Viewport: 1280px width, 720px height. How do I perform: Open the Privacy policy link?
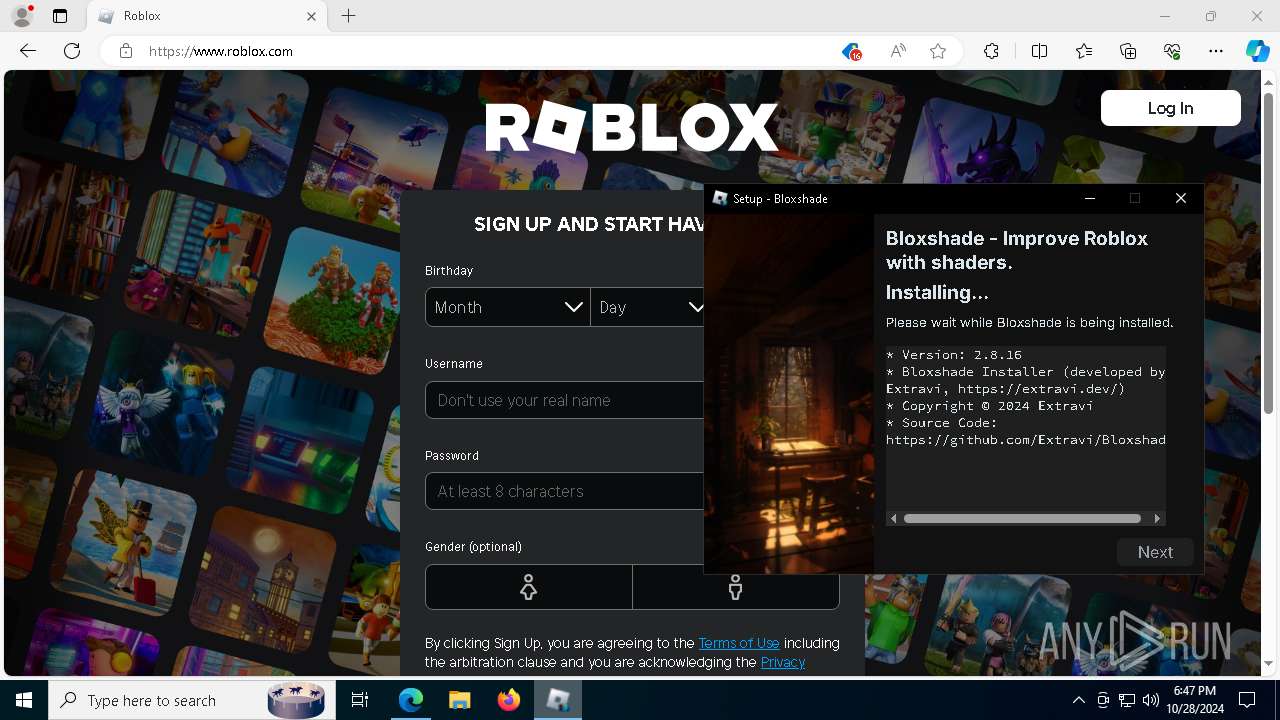click(x=783, y=662)
